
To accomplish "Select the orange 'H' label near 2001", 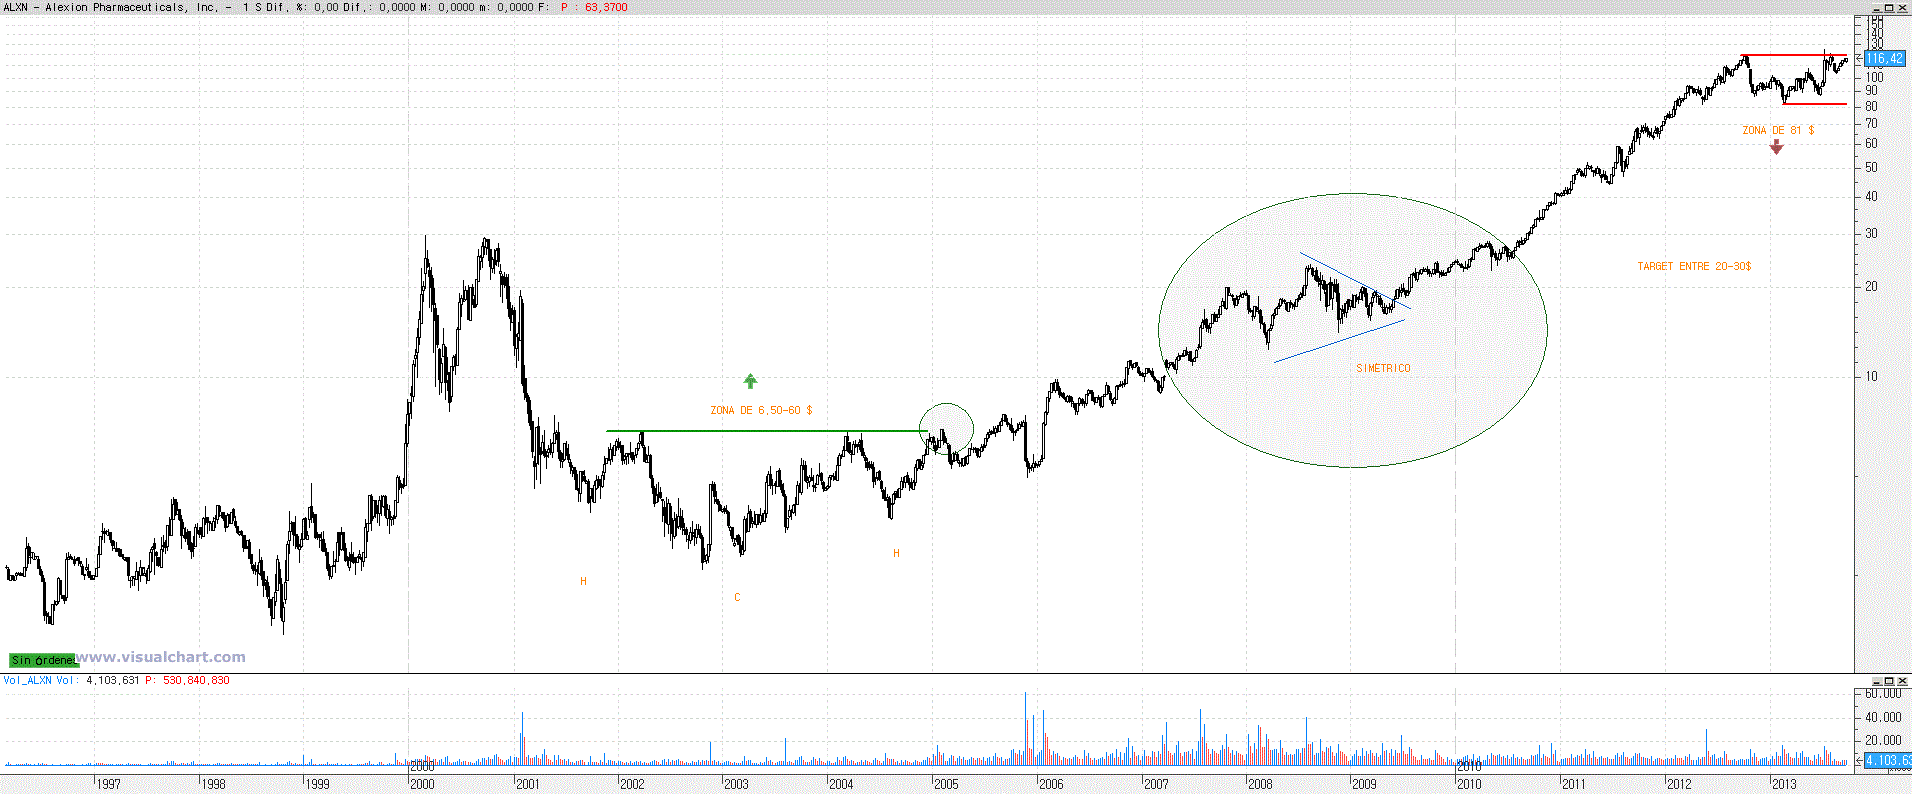I will coord(584,581).
